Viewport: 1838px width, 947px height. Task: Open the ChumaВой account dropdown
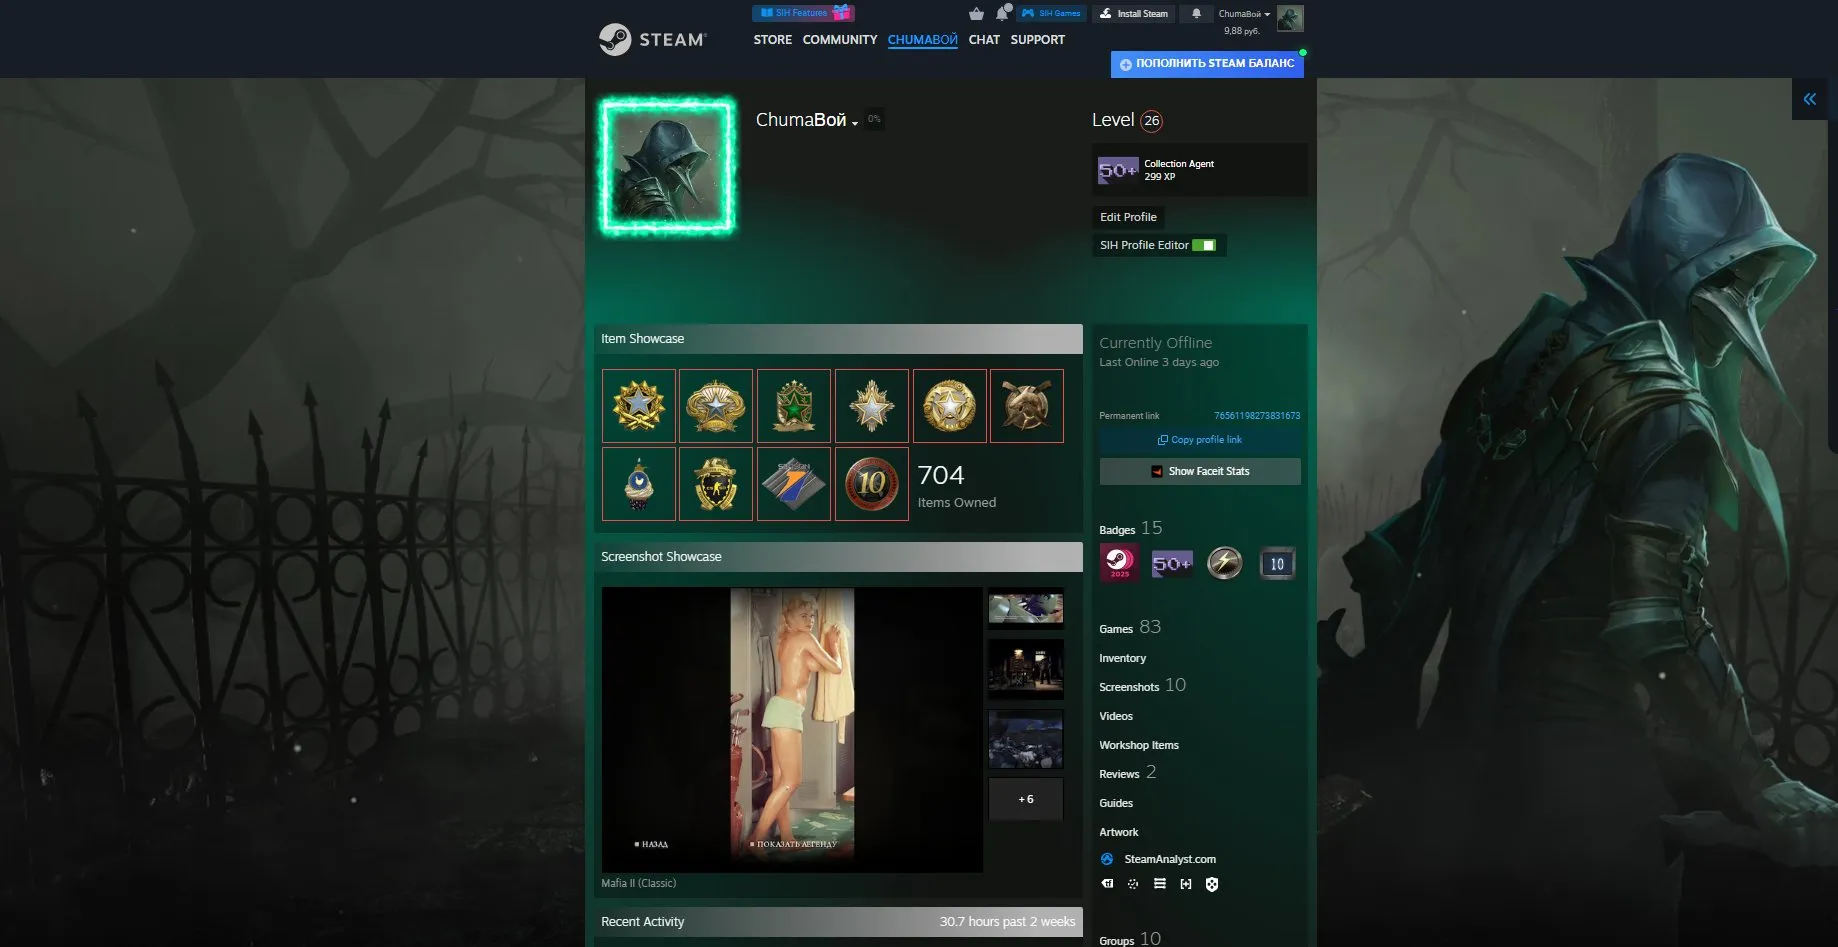click(x=1244, y=14)
